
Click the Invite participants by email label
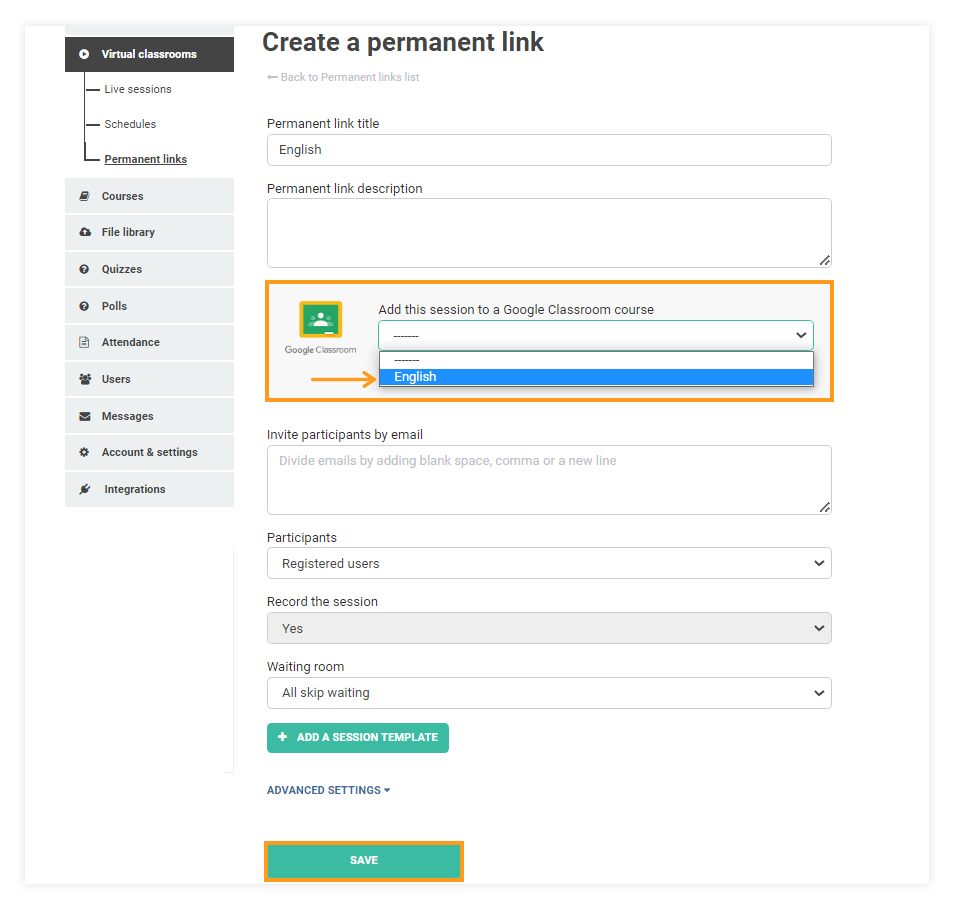pyautogui.click(x=345, y=434)
